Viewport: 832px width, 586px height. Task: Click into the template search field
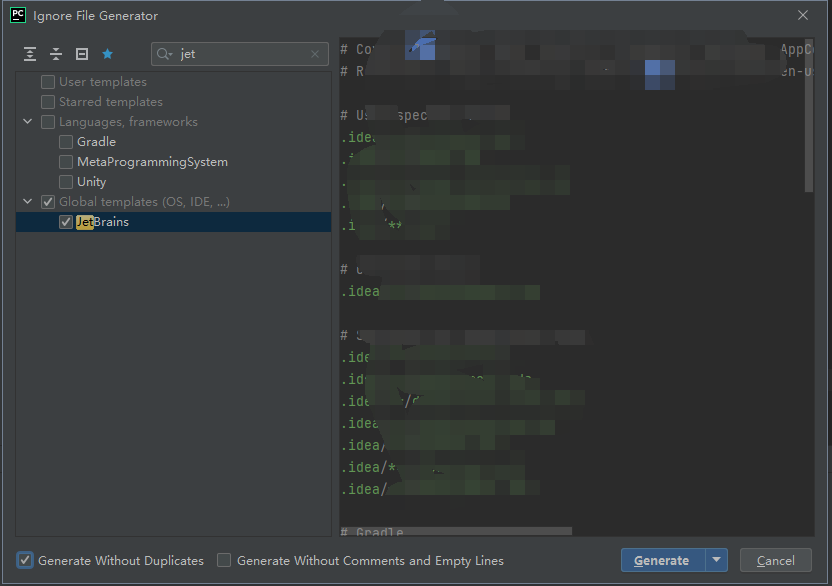click(241, 54)
